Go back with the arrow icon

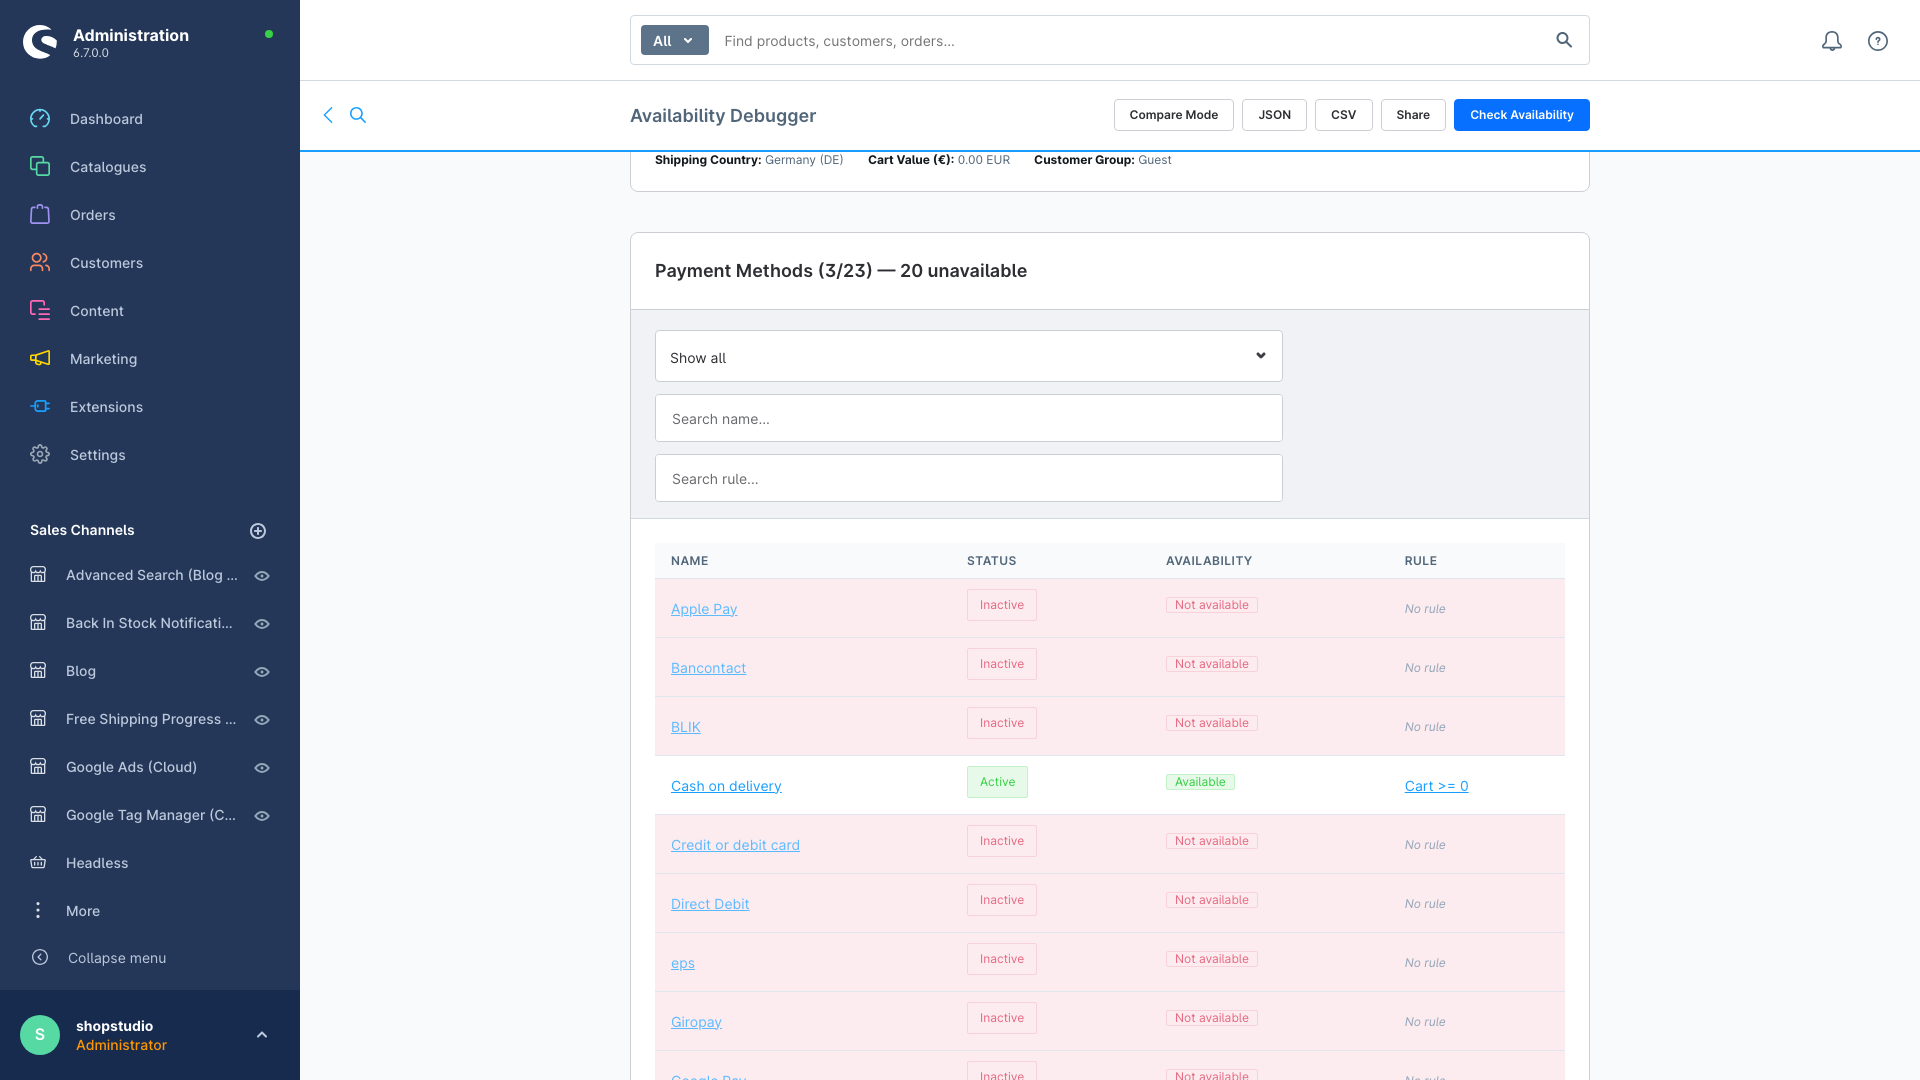[328, 115]
